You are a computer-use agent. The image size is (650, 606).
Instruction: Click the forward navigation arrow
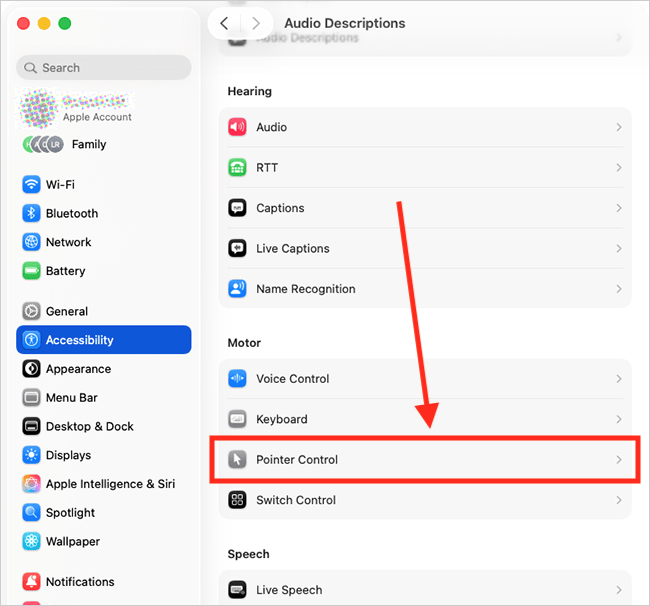tap(257, 23)
